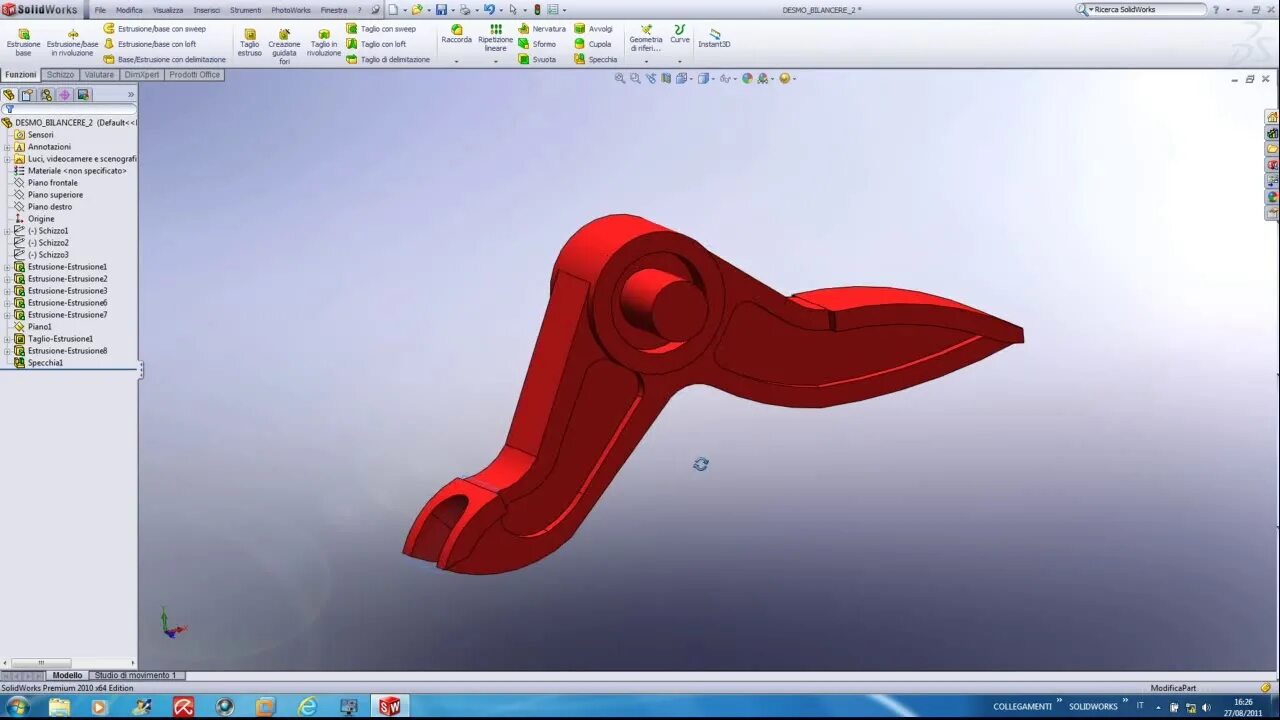1280x720 pixels.
Task: Click the rebuild traffic light icon
Action: point(537,10)
